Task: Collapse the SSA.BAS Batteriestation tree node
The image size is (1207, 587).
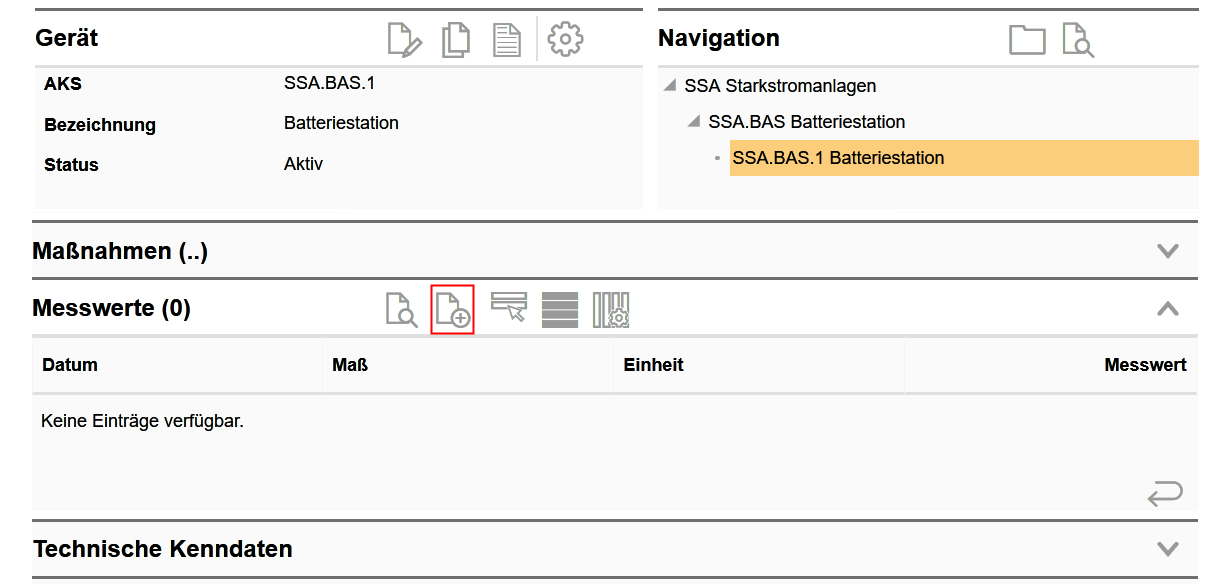Action: [x=694, y=122]
